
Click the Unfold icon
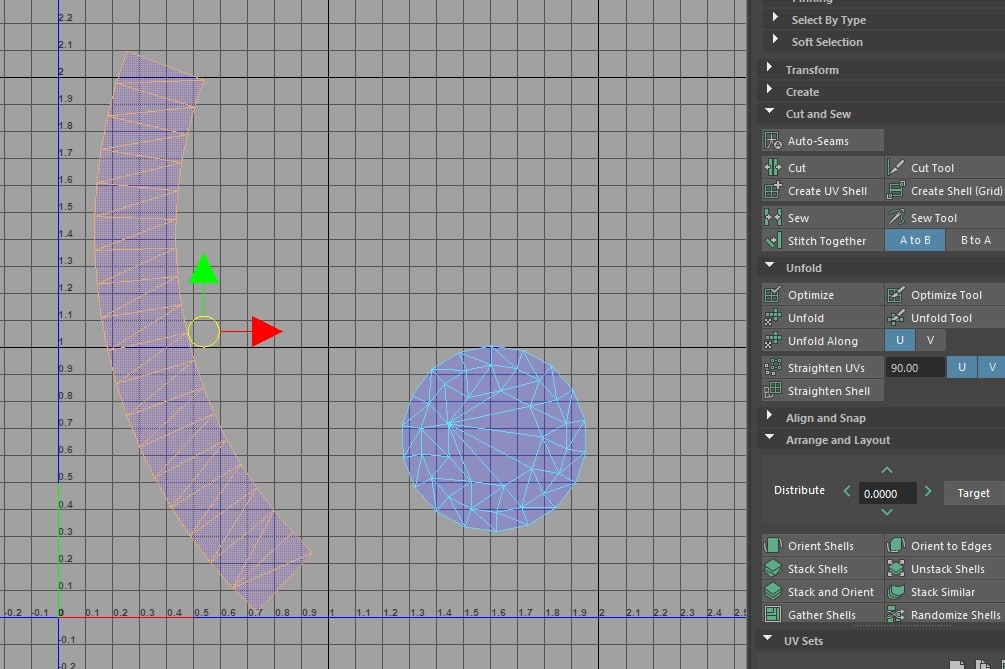772,317
